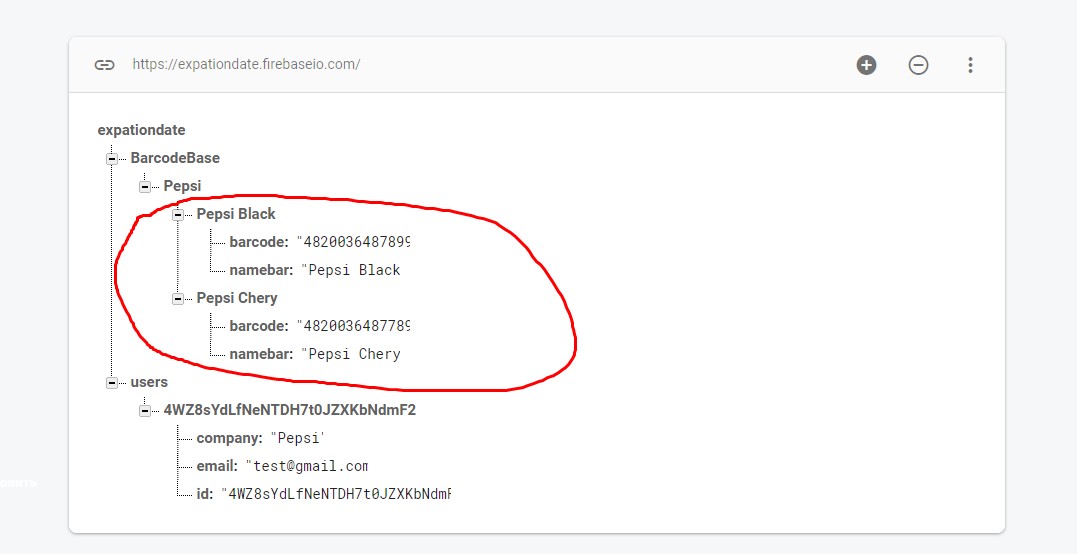Viewport: 1077px width, 554px height.
Task: Select the BarcodeBase key label
Action: (175, 158)
